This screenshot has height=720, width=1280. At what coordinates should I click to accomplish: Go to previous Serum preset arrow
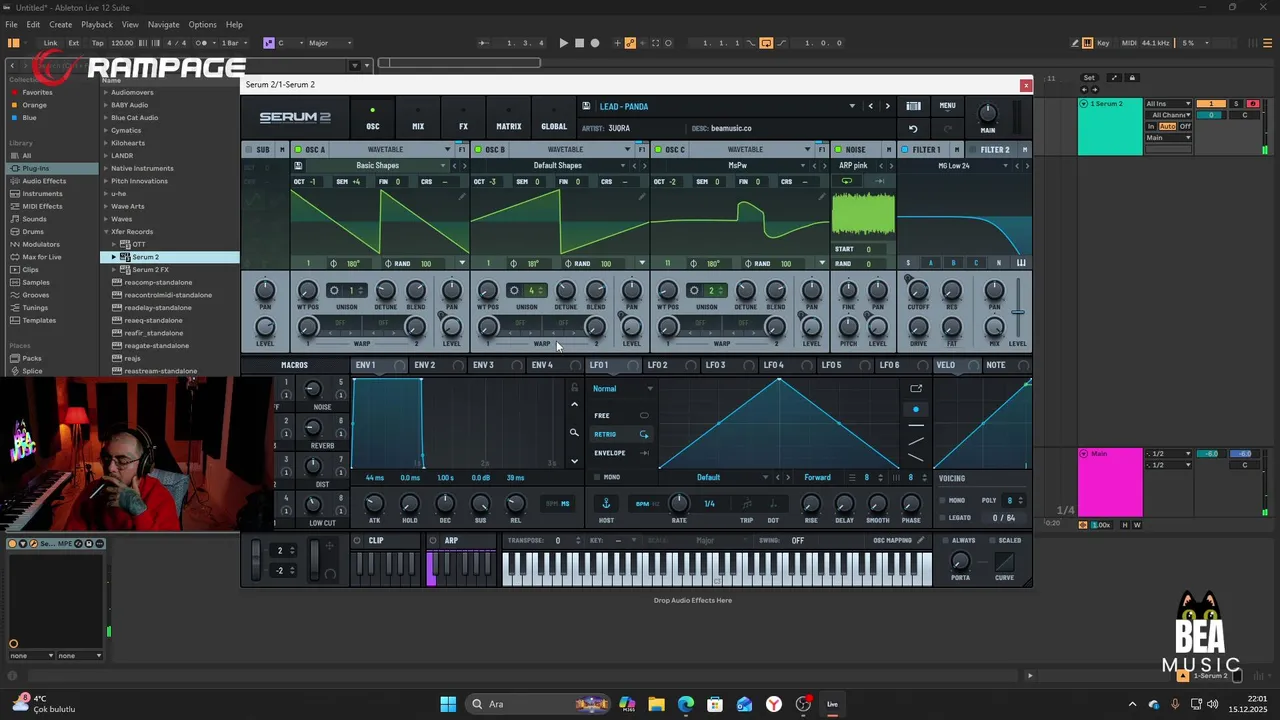click(x=870, y=106)
